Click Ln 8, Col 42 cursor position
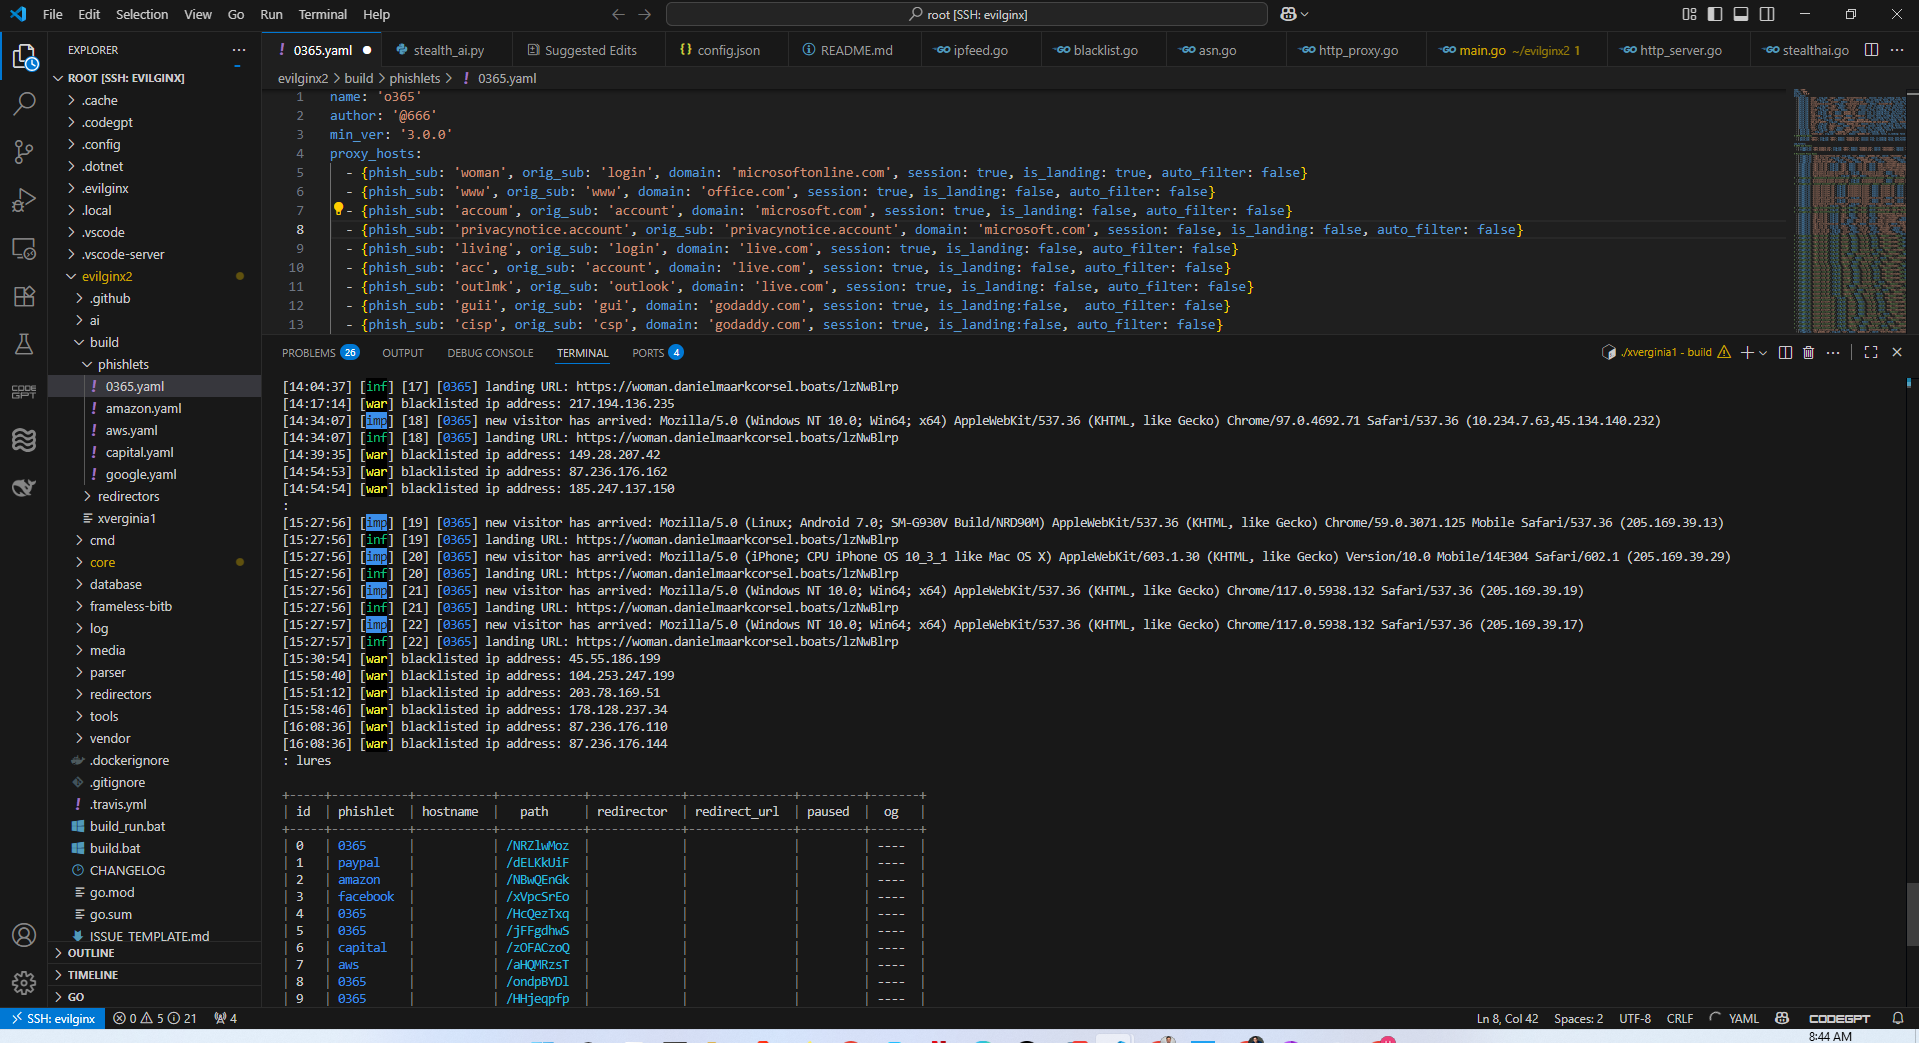Image resolution: width=1919 pixels, height=1043 pixels. tap(1507, 1018)
